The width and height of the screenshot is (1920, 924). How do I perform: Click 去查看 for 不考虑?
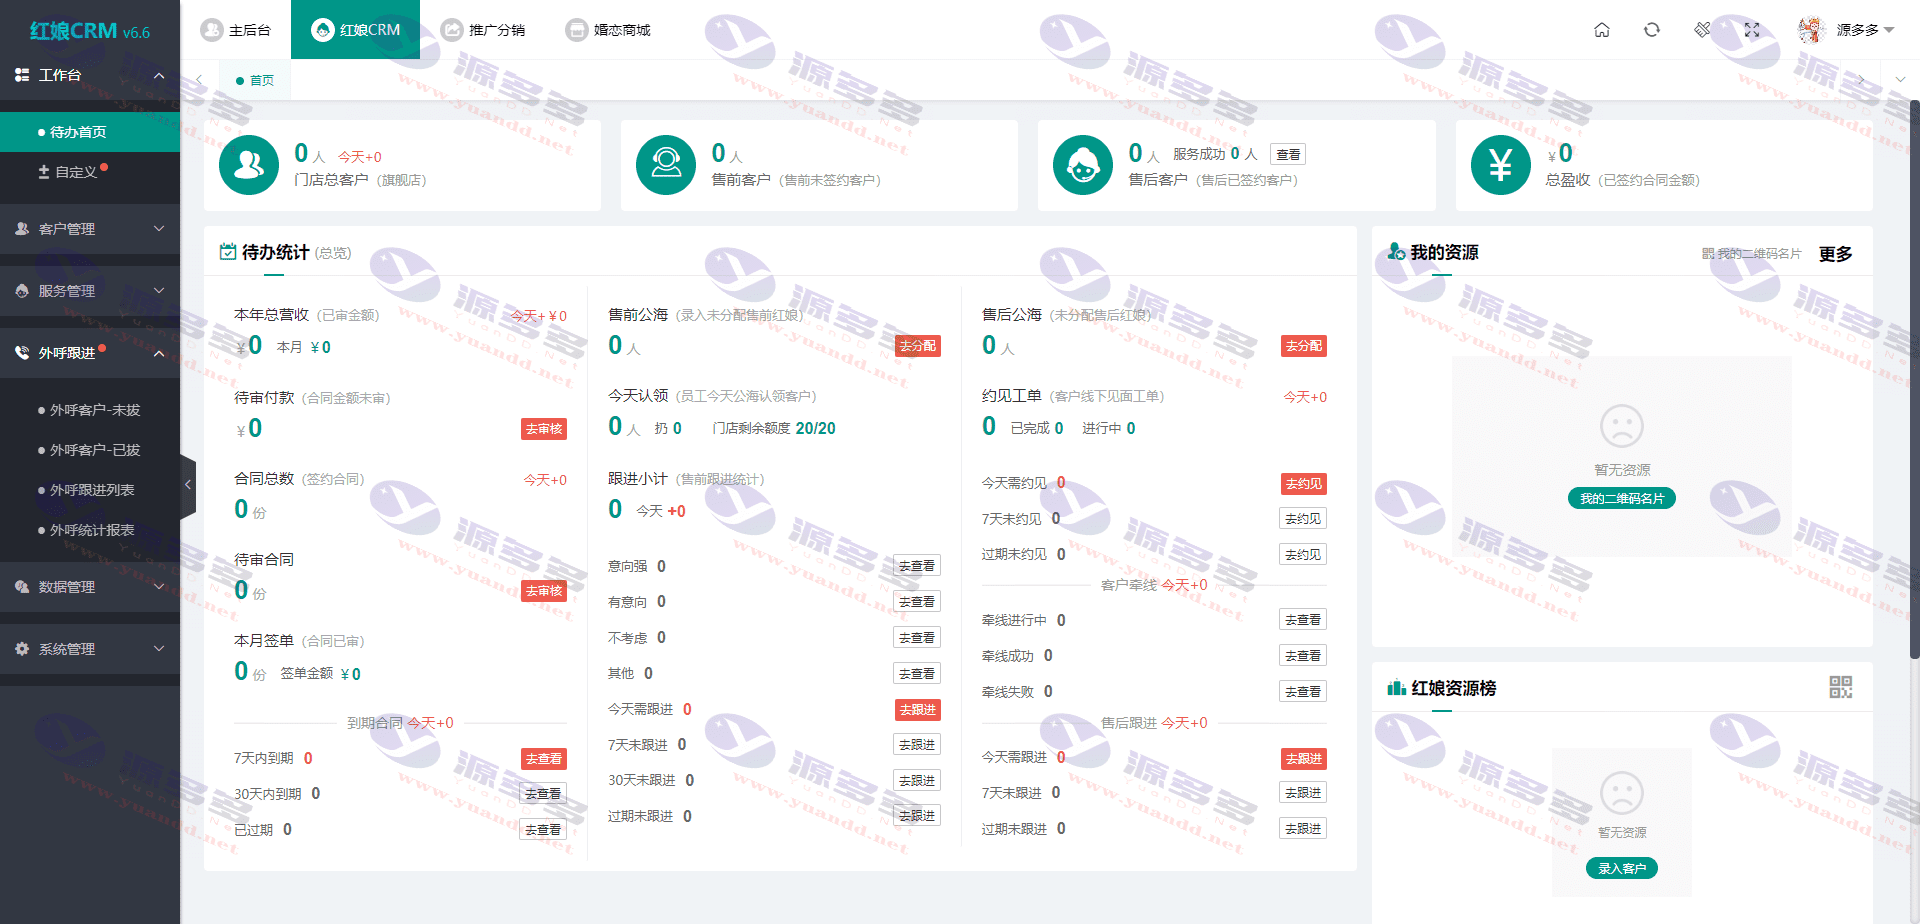coord(917,638)
